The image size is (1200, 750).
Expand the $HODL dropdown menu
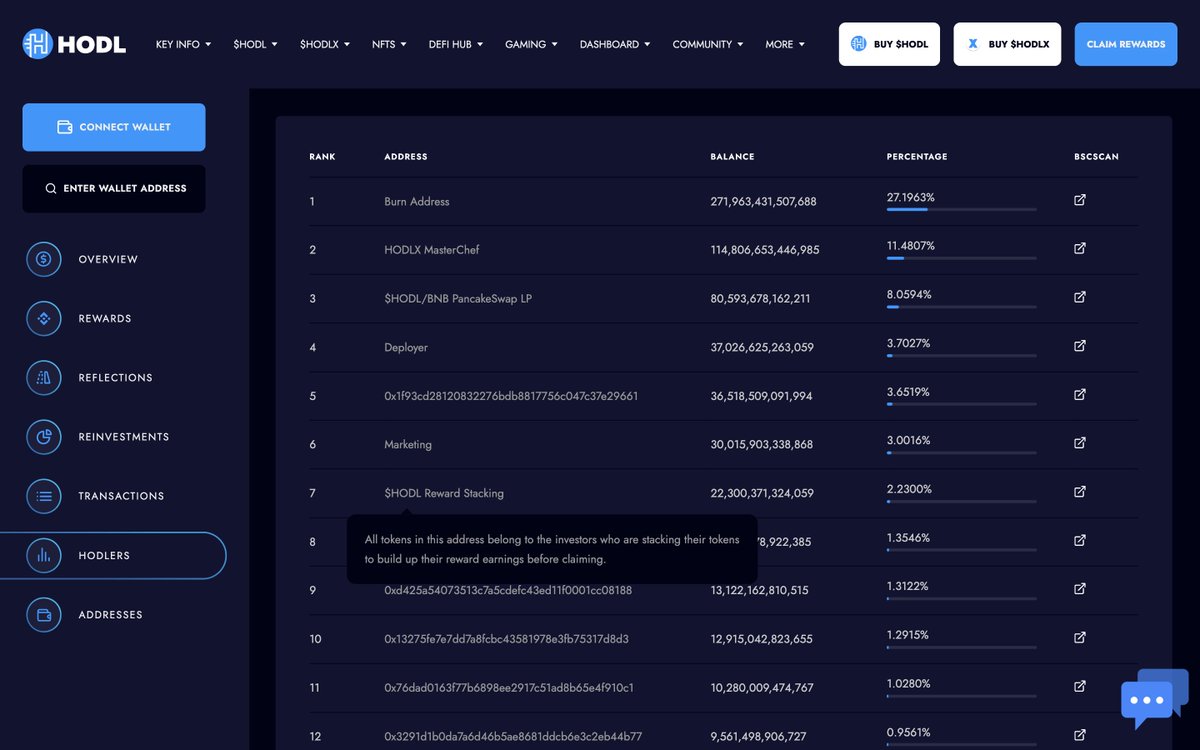pyautogui.click(x=255, y=44)
